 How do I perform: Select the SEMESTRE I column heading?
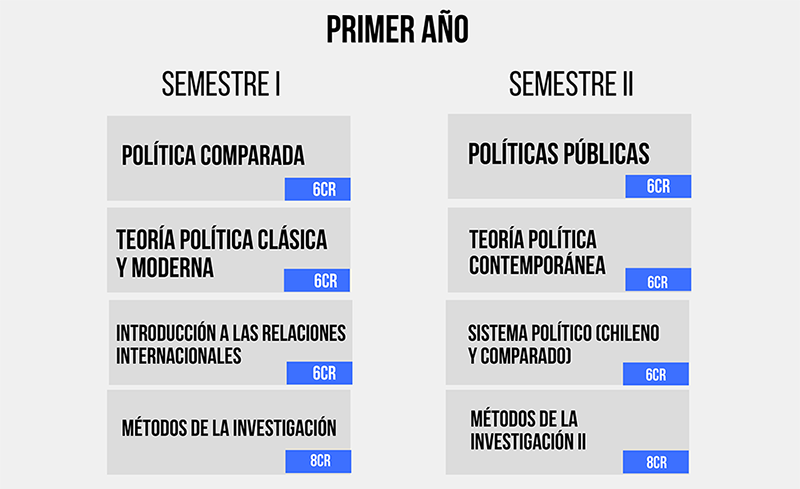pos(221,85)
